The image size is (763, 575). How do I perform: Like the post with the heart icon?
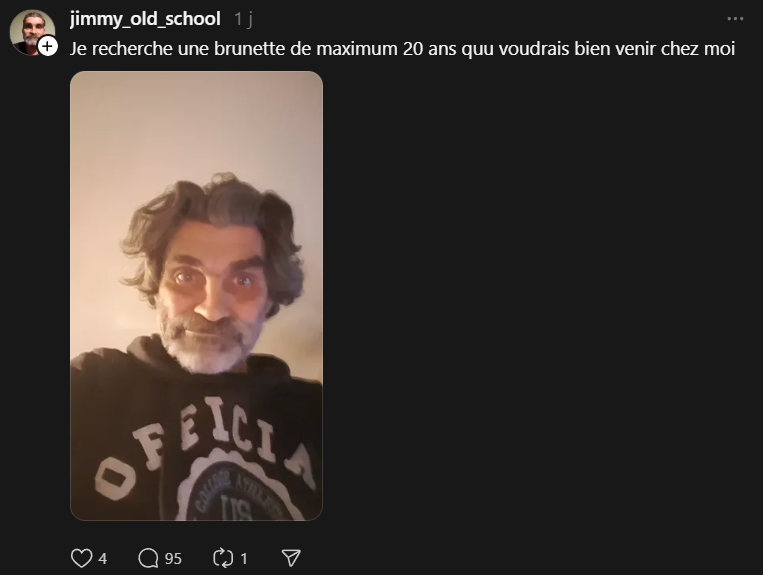pos(81,558)
